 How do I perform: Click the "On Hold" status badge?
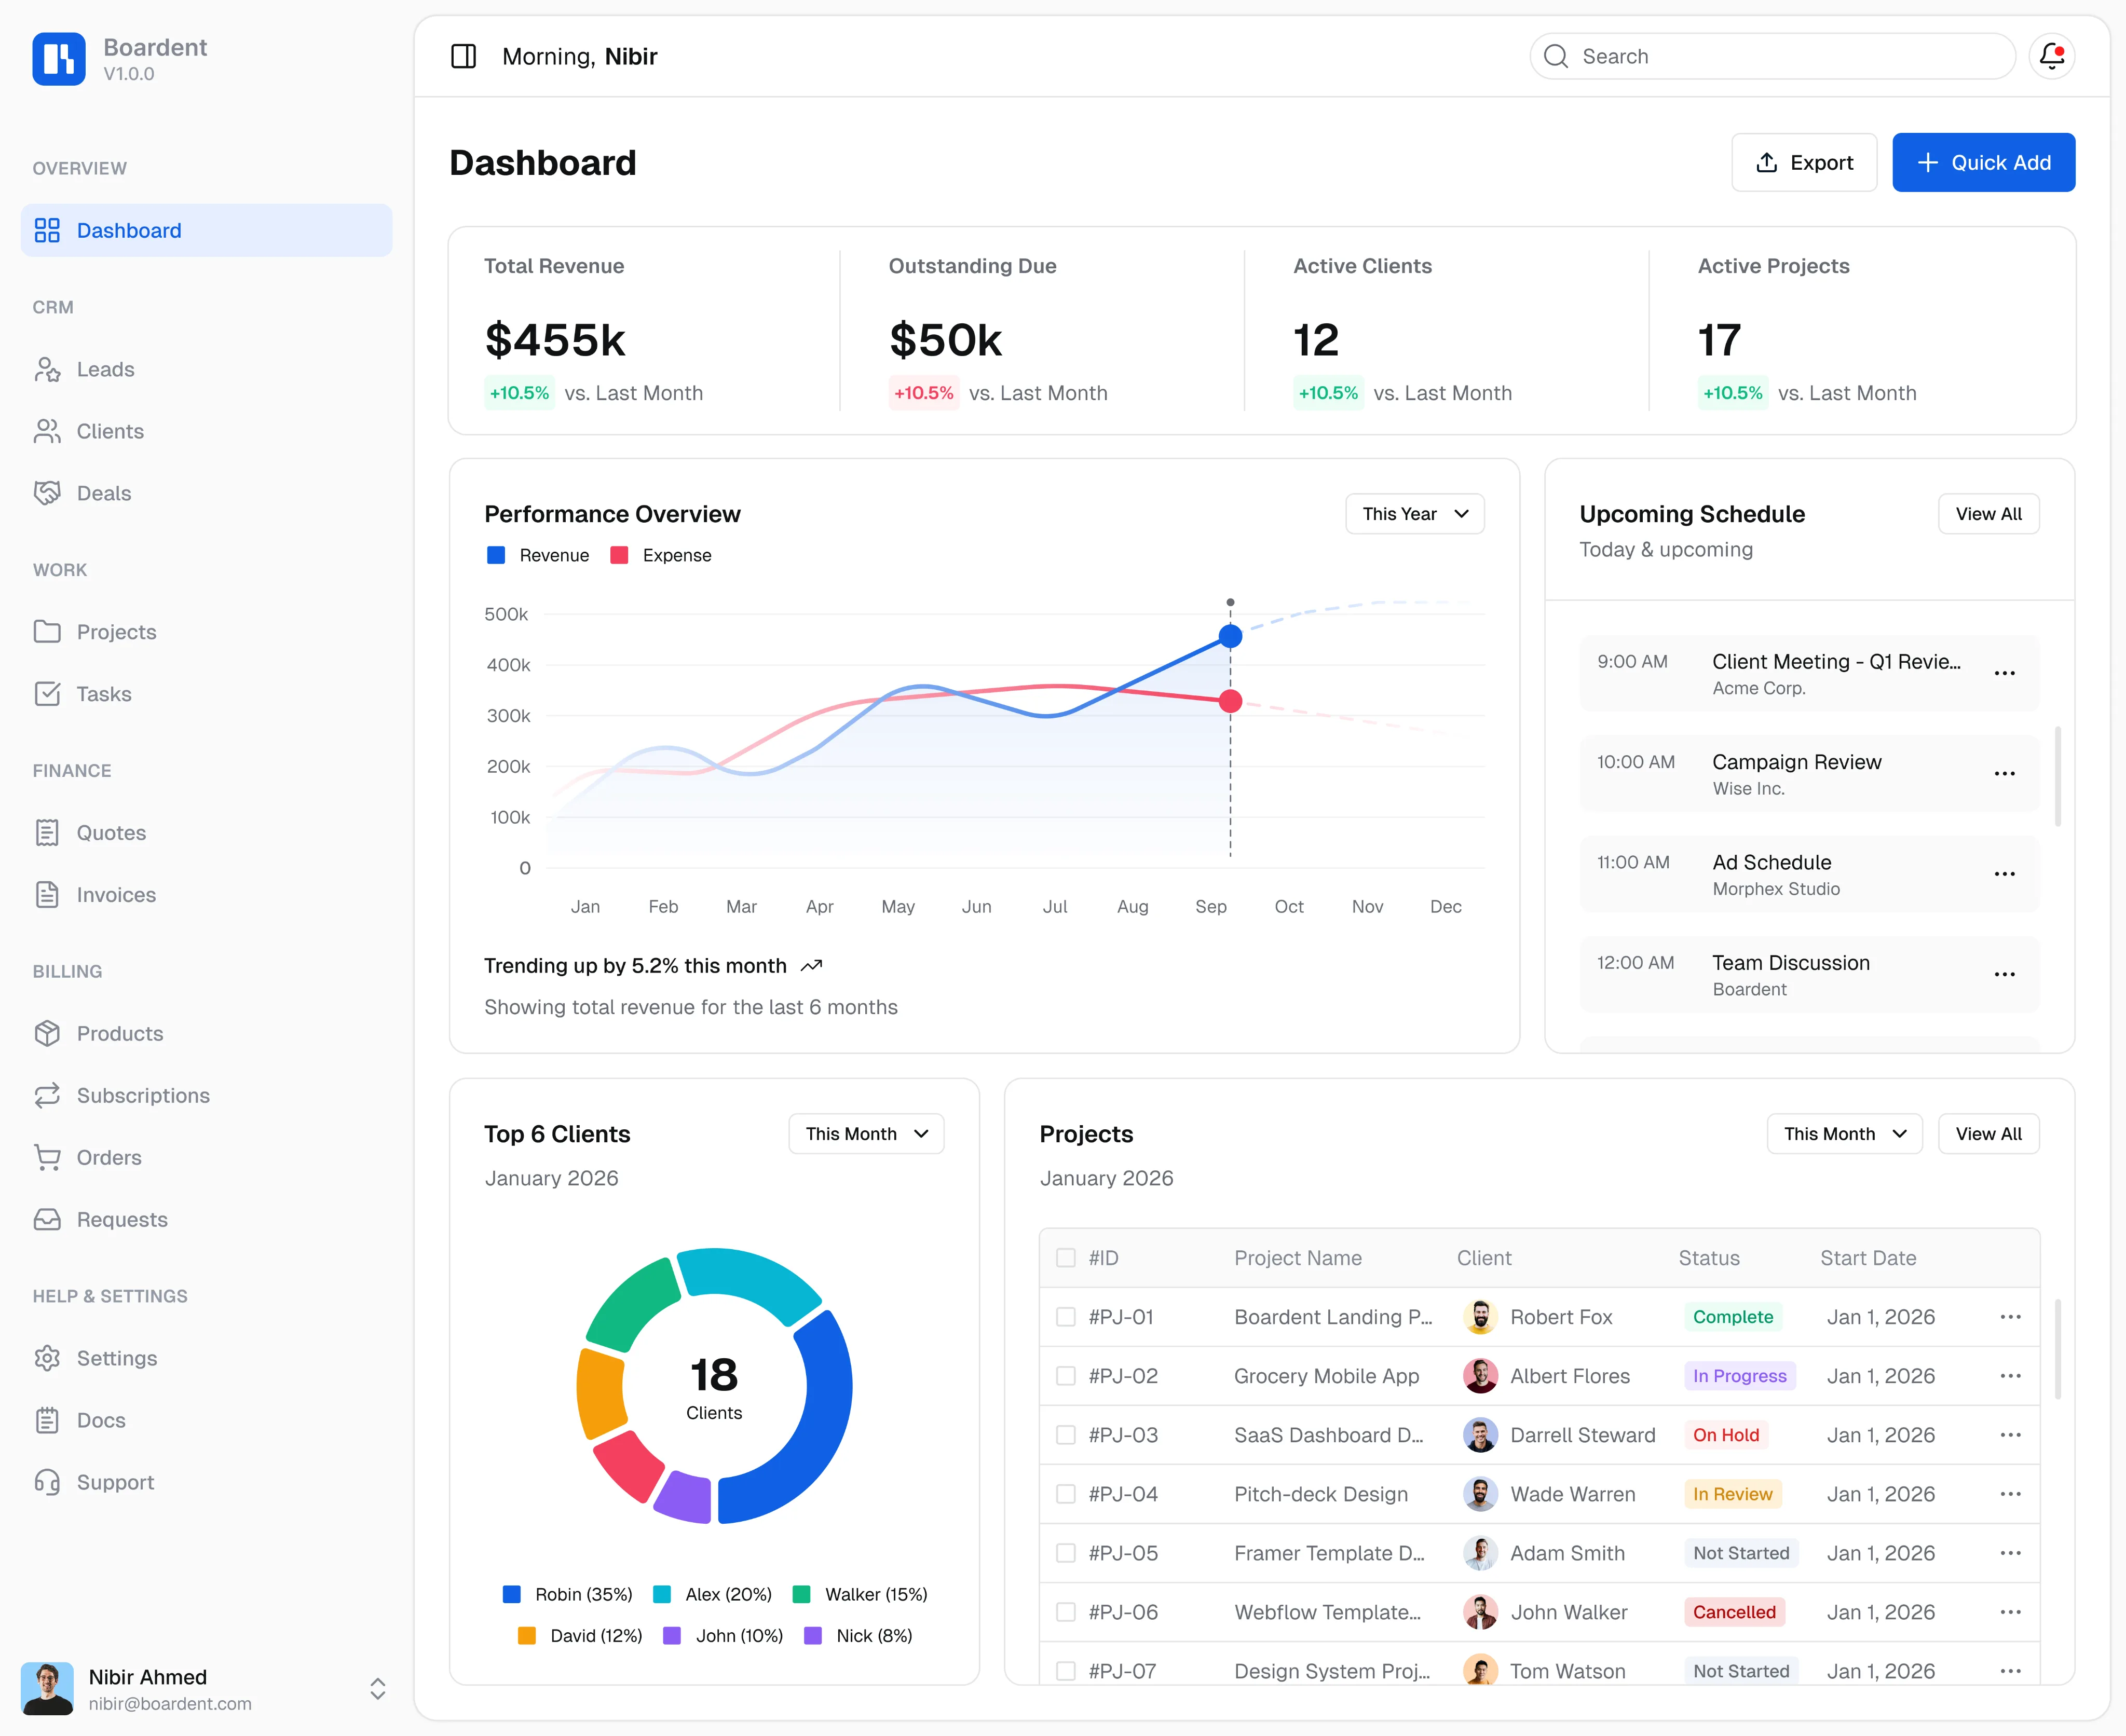point(1725,1435)
